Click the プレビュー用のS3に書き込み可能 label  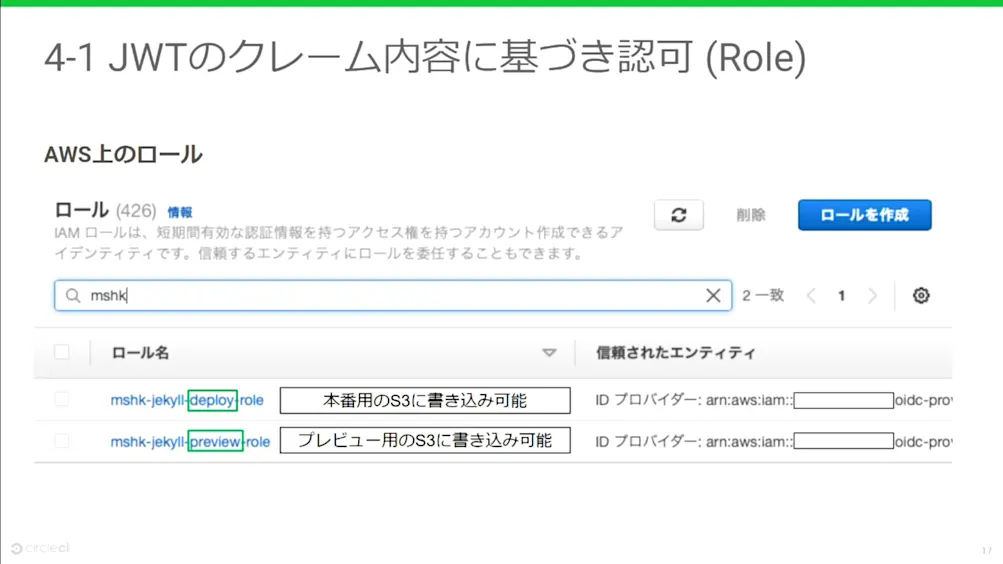[425, 441]
